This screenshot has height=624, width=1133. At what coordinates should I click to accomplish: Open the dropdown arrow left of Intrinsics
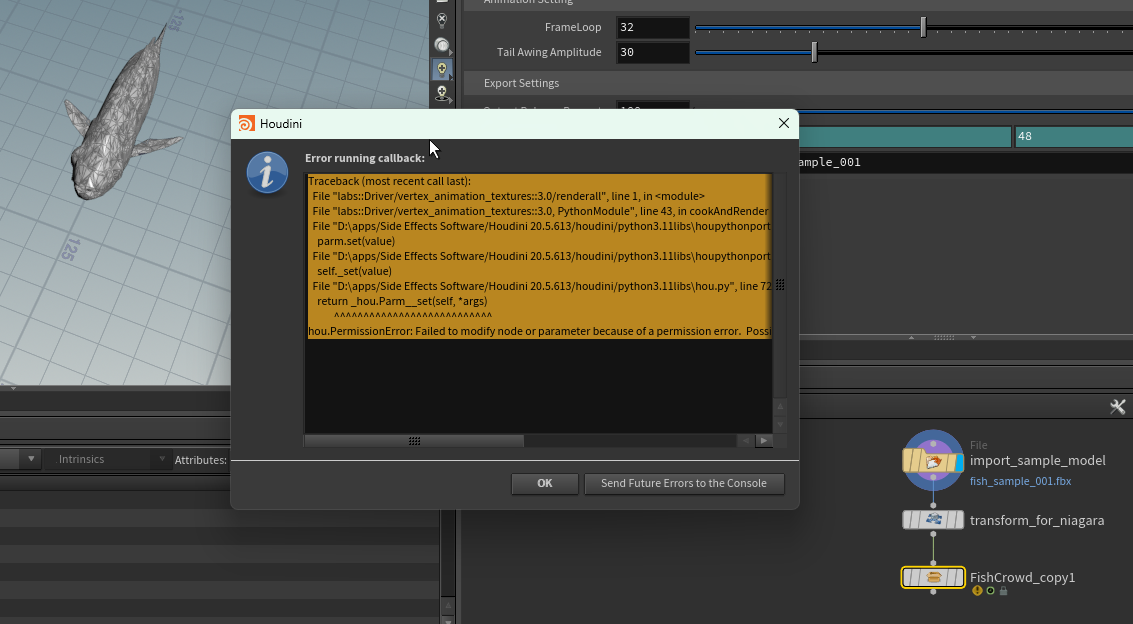31,459
